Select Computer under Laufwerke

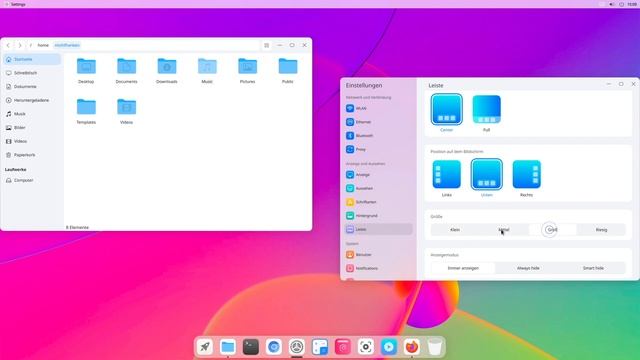[32, 180]
